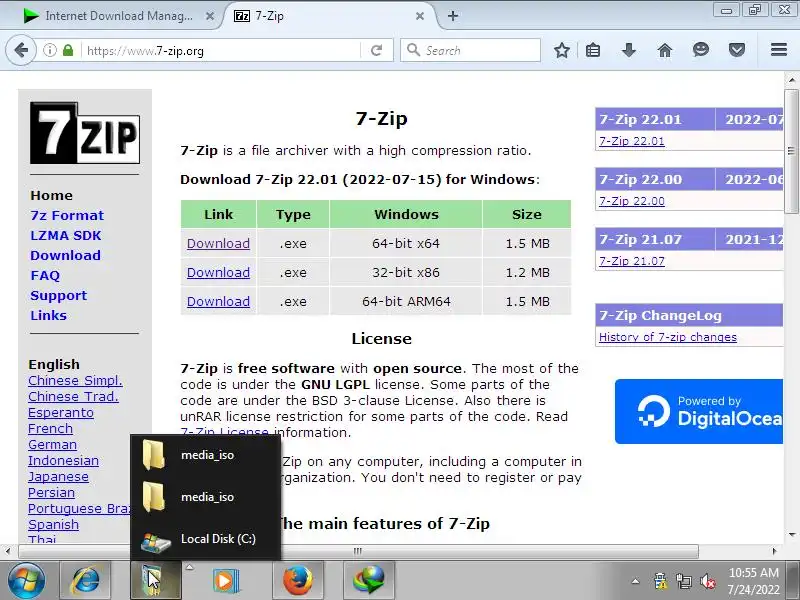Close the Internet Download Manager tab
This screenshot has width=800, height=600.
coord(210,16)
